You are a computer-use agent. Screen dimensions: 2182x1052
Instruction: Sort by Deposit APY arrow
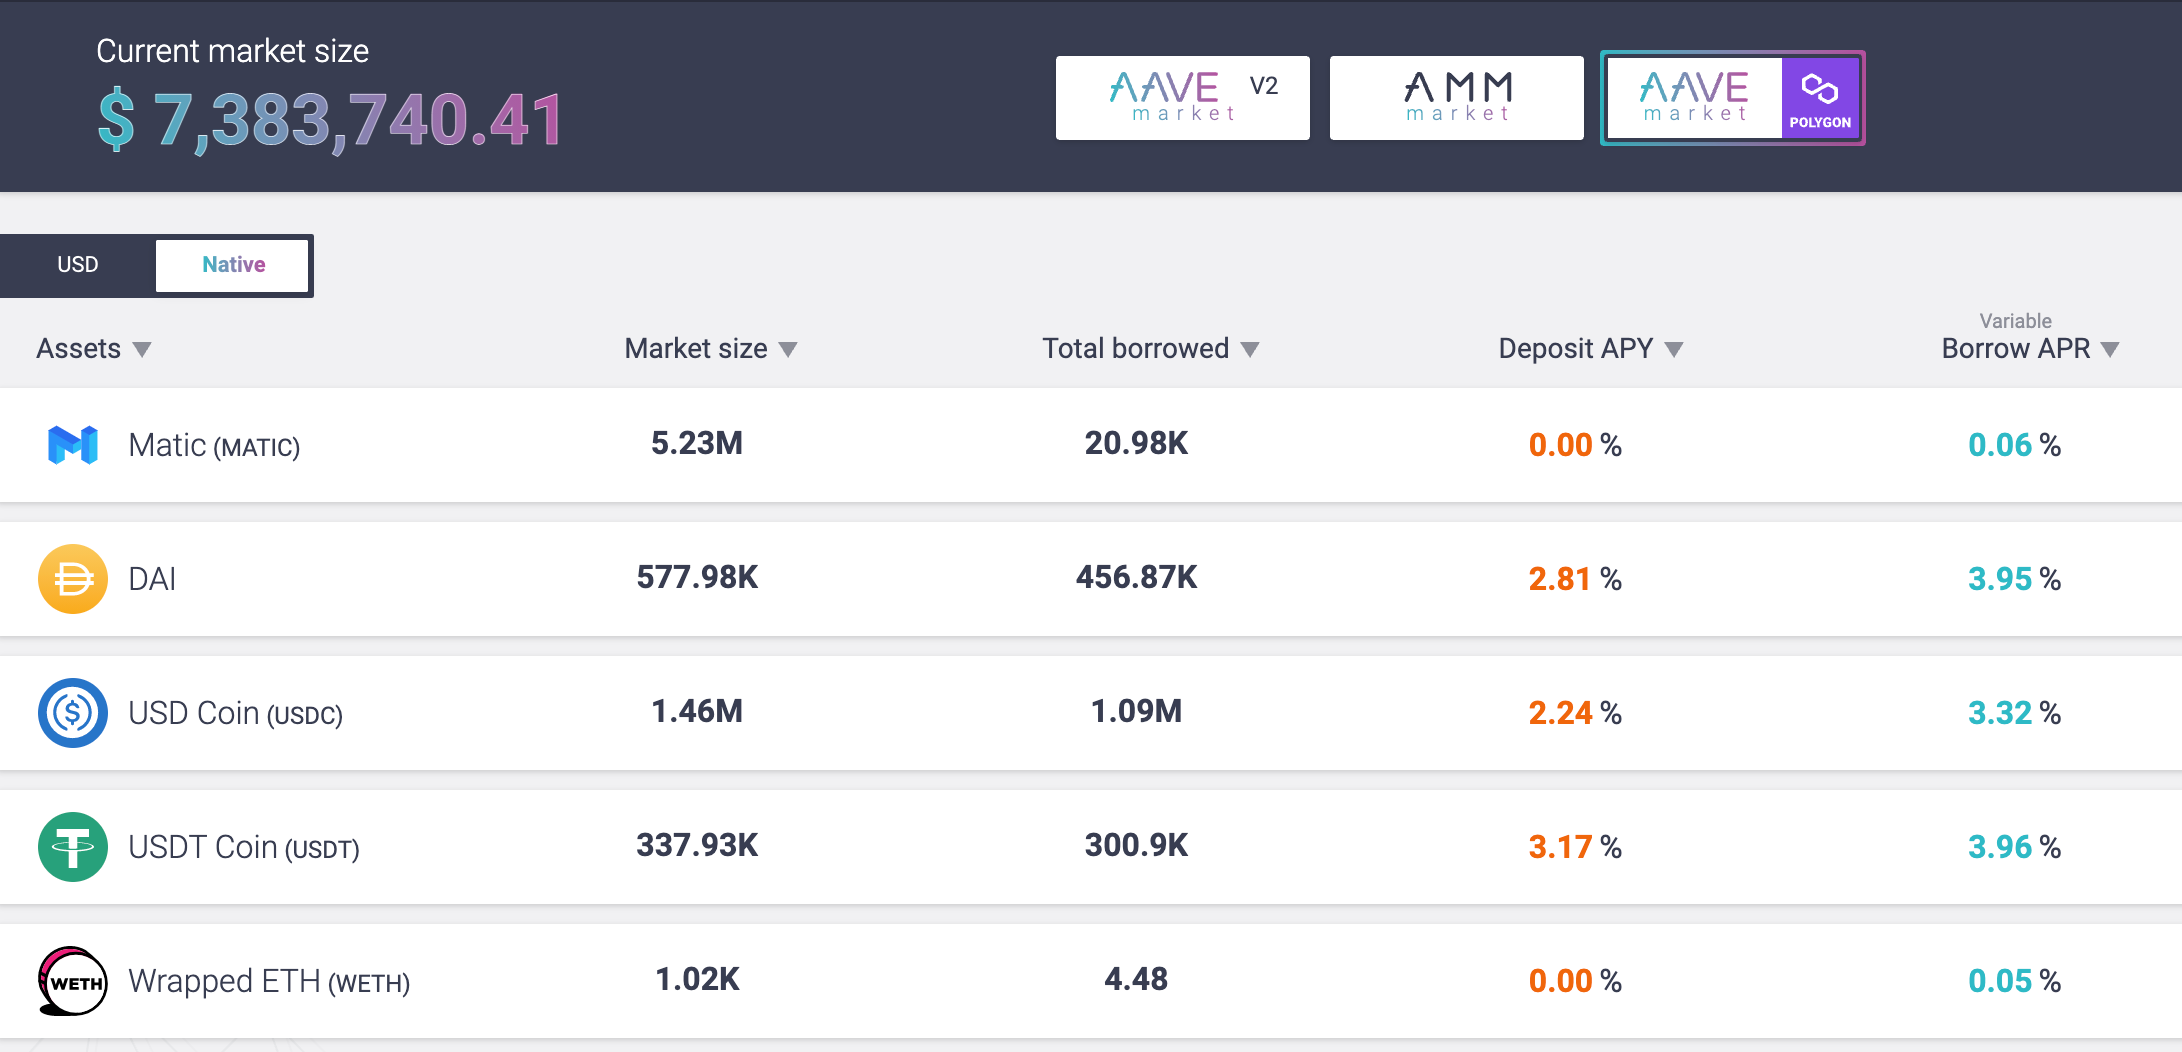(1674, 349)
